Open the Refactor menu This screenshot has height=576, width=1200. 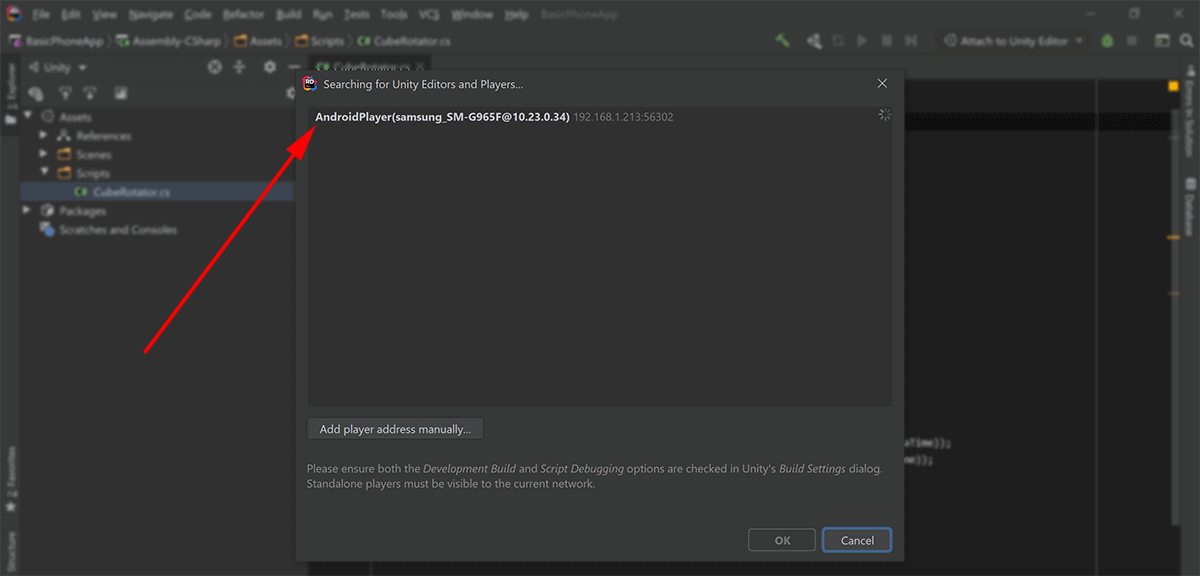click(x=243, y=15)
